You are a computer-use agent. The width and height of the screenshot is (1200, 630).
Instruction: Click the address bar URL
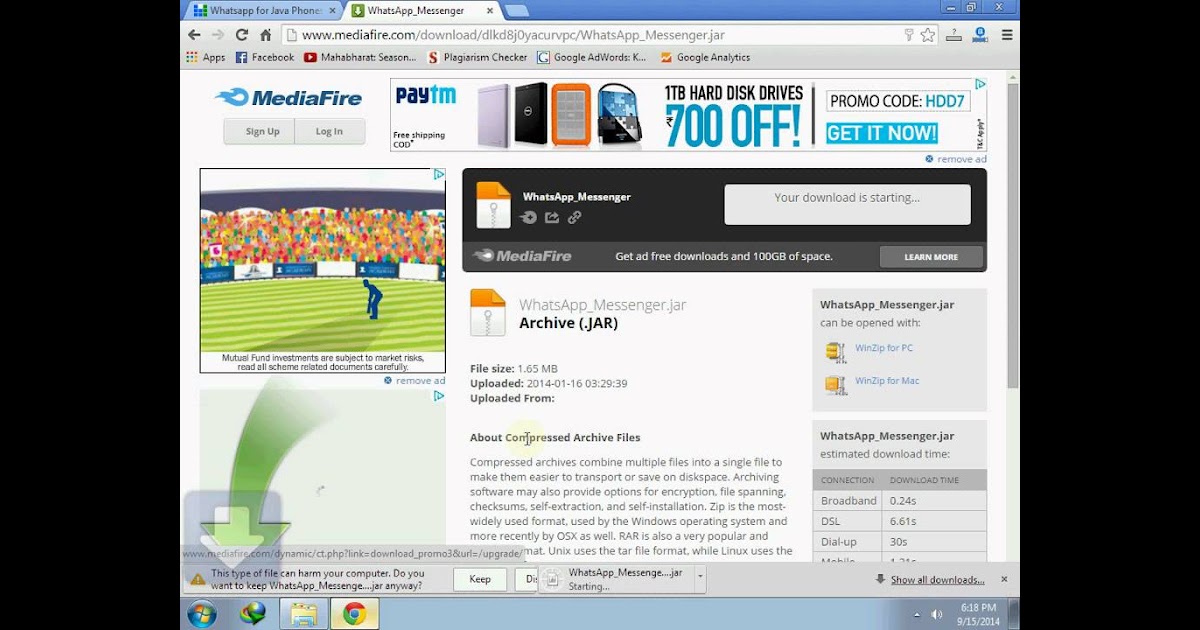pyautogui.click(x=513, y=35)
